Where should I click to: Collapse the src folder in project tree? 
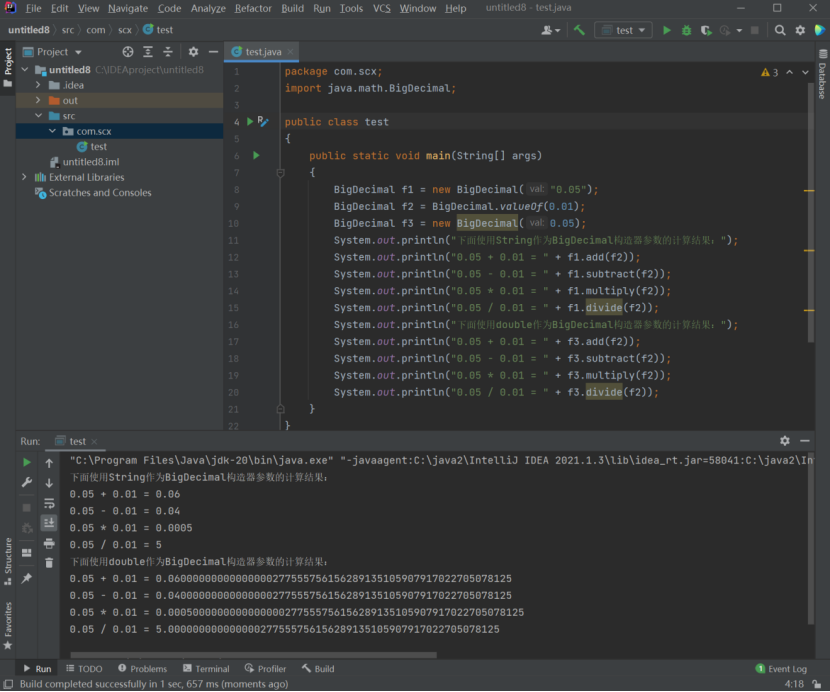[x=38, y=116]
